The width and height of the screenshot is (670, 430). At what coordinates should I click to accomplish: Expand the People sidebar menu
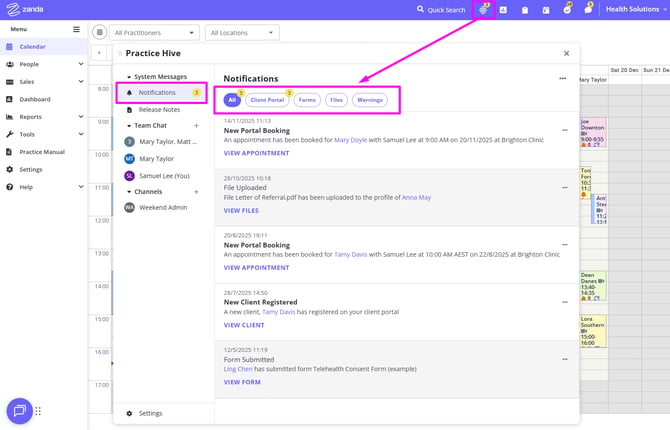click(x=43, y=64)
